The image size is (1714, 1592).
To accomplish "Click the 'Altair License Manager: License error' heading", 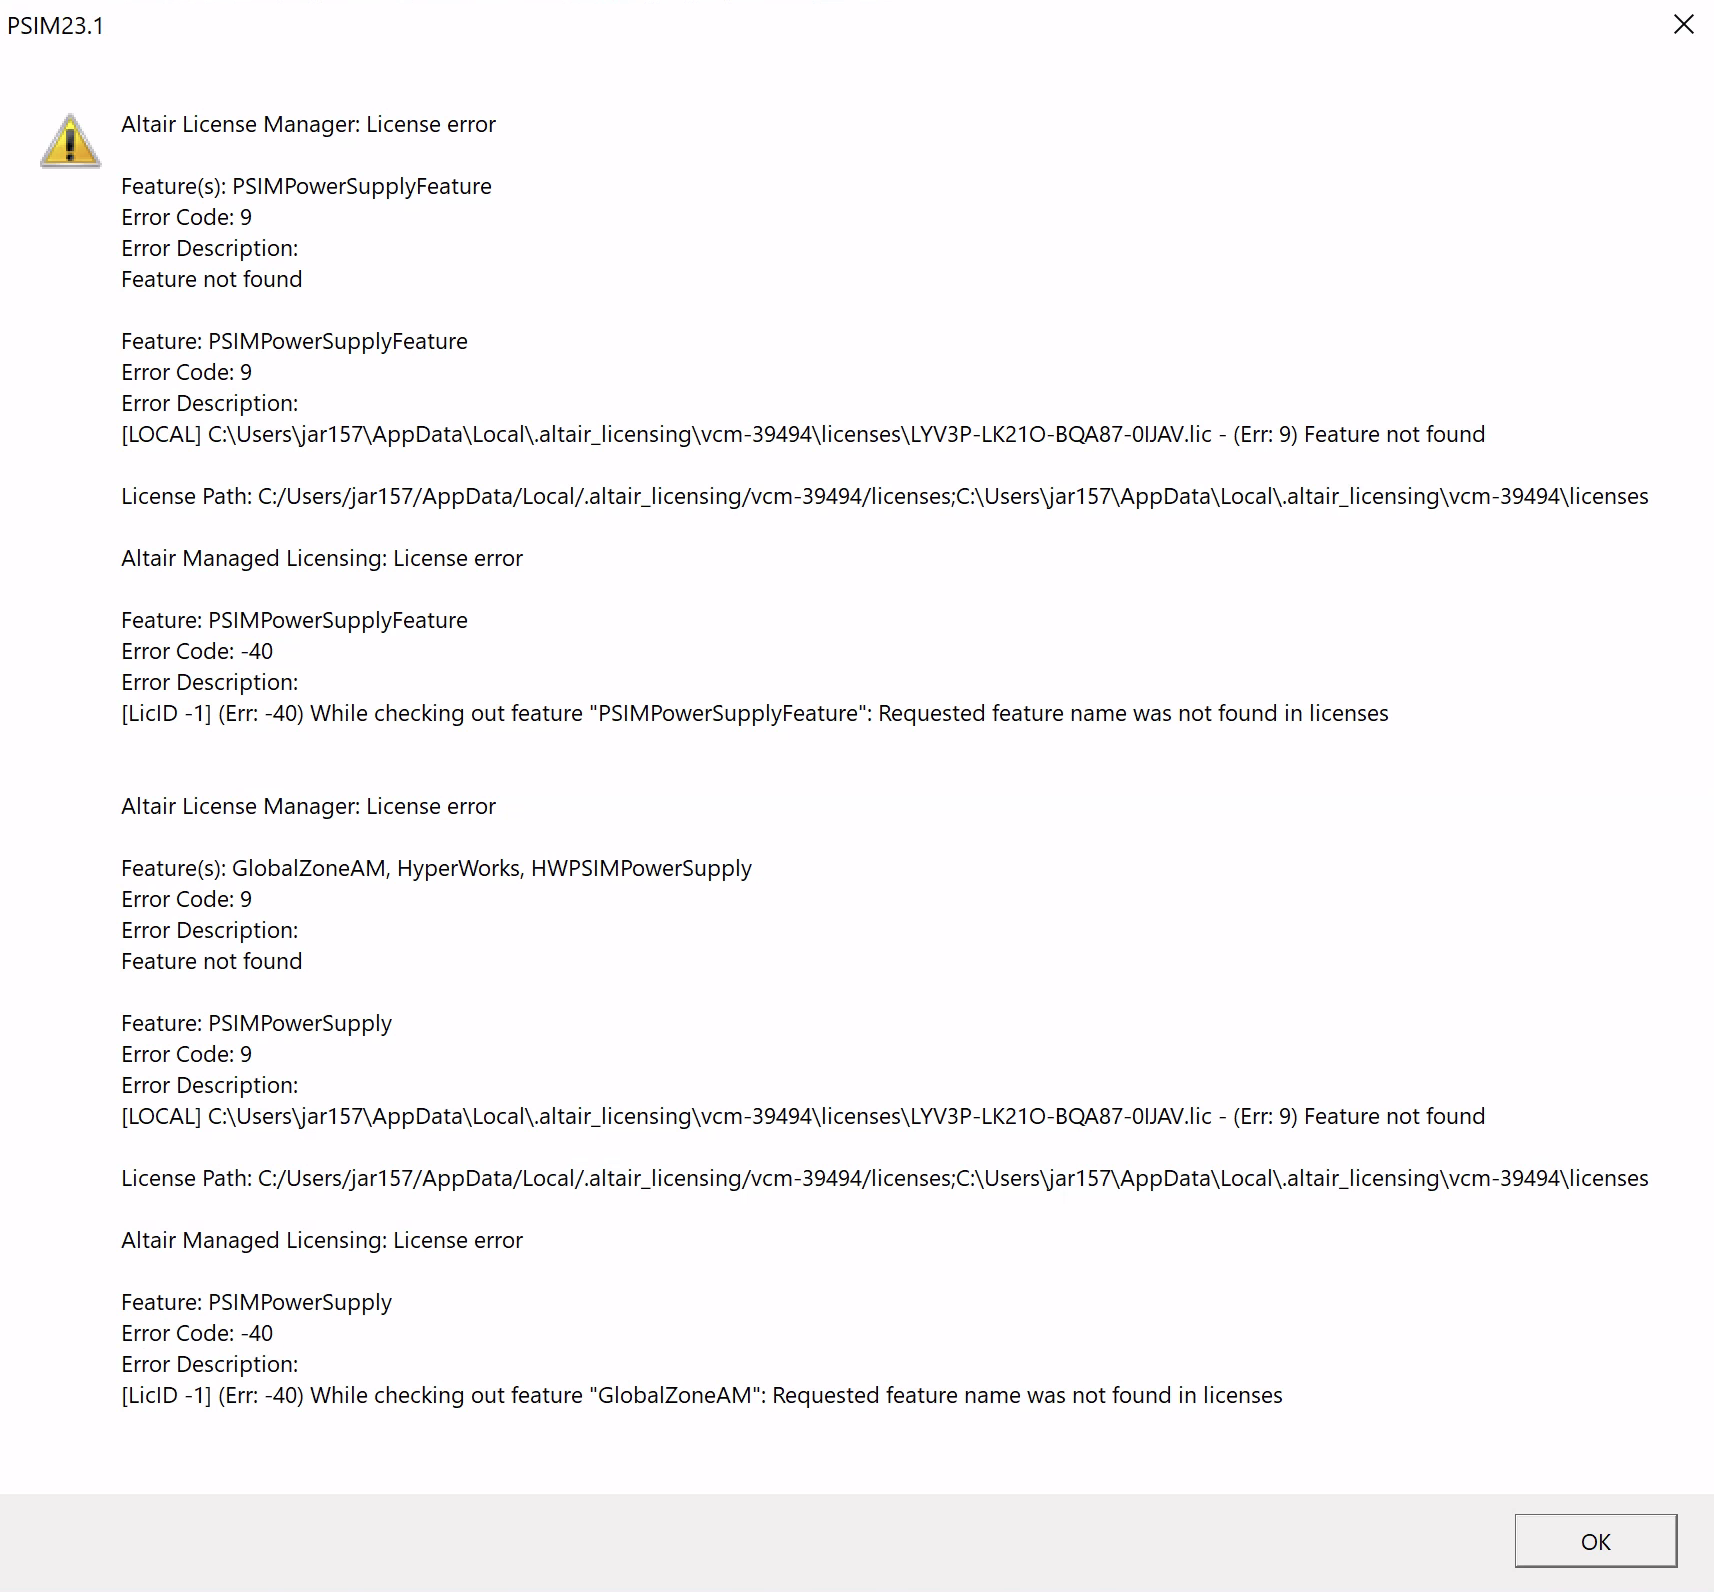I will pos(308,124).
